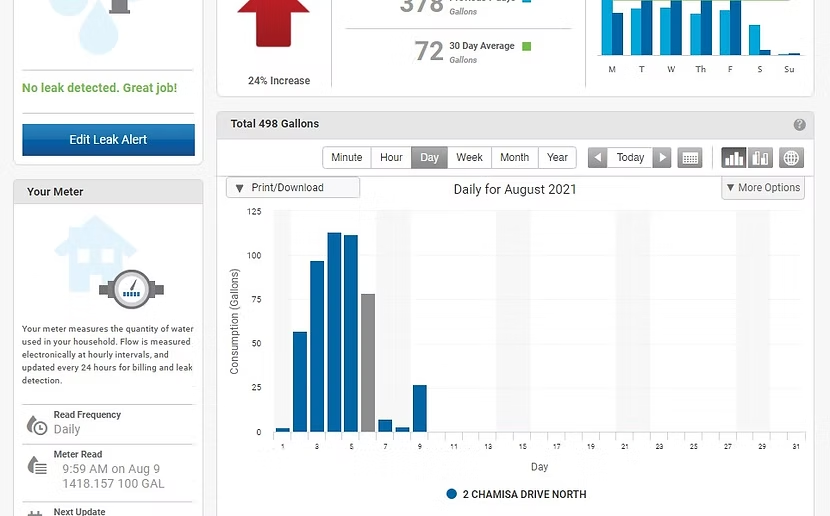Click the bar for day 5
Screen dimensions: 830x516
tap(351, 333)
